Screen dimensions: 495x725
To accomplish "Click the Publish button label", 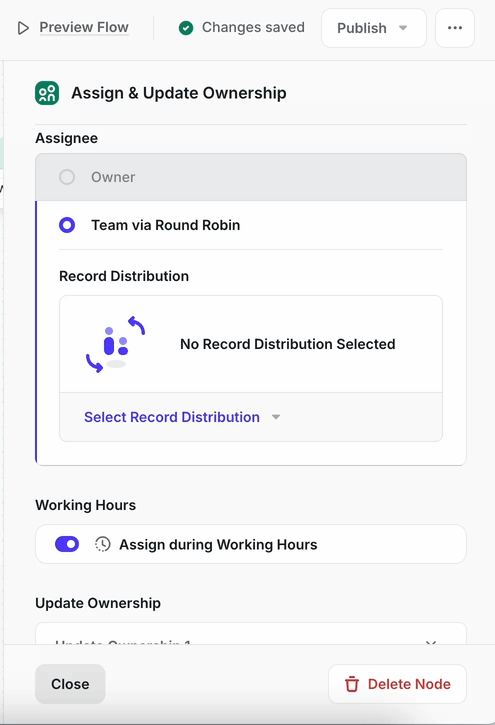I will point(362,28).
